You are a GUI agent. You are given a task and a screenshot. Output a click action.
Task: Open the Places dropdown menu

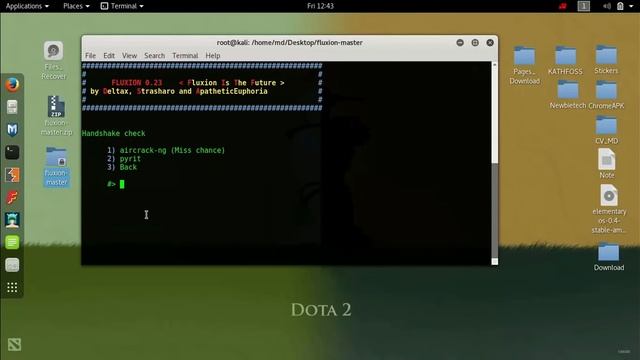coord(76,6)
